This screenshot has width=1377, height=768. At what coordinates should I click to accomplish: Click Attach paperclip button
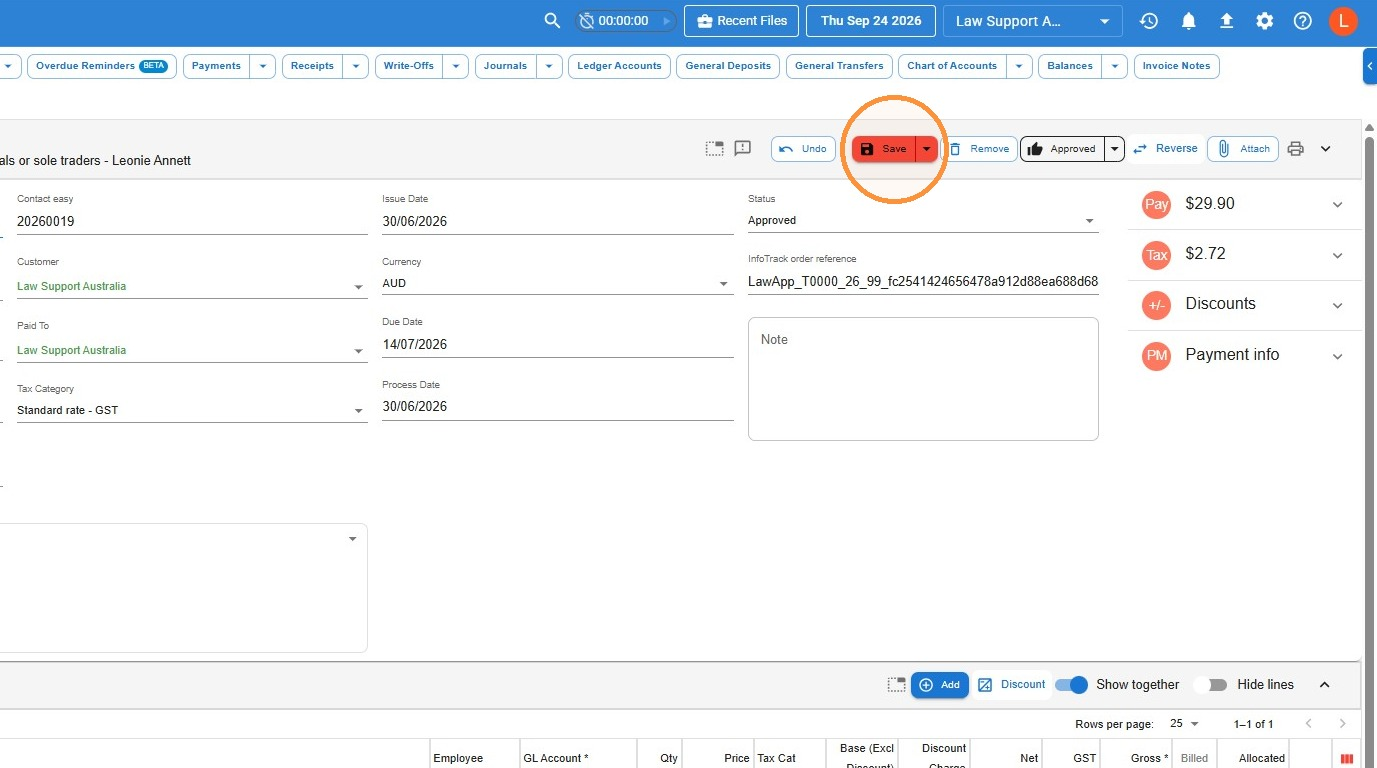pos(1243,149)
